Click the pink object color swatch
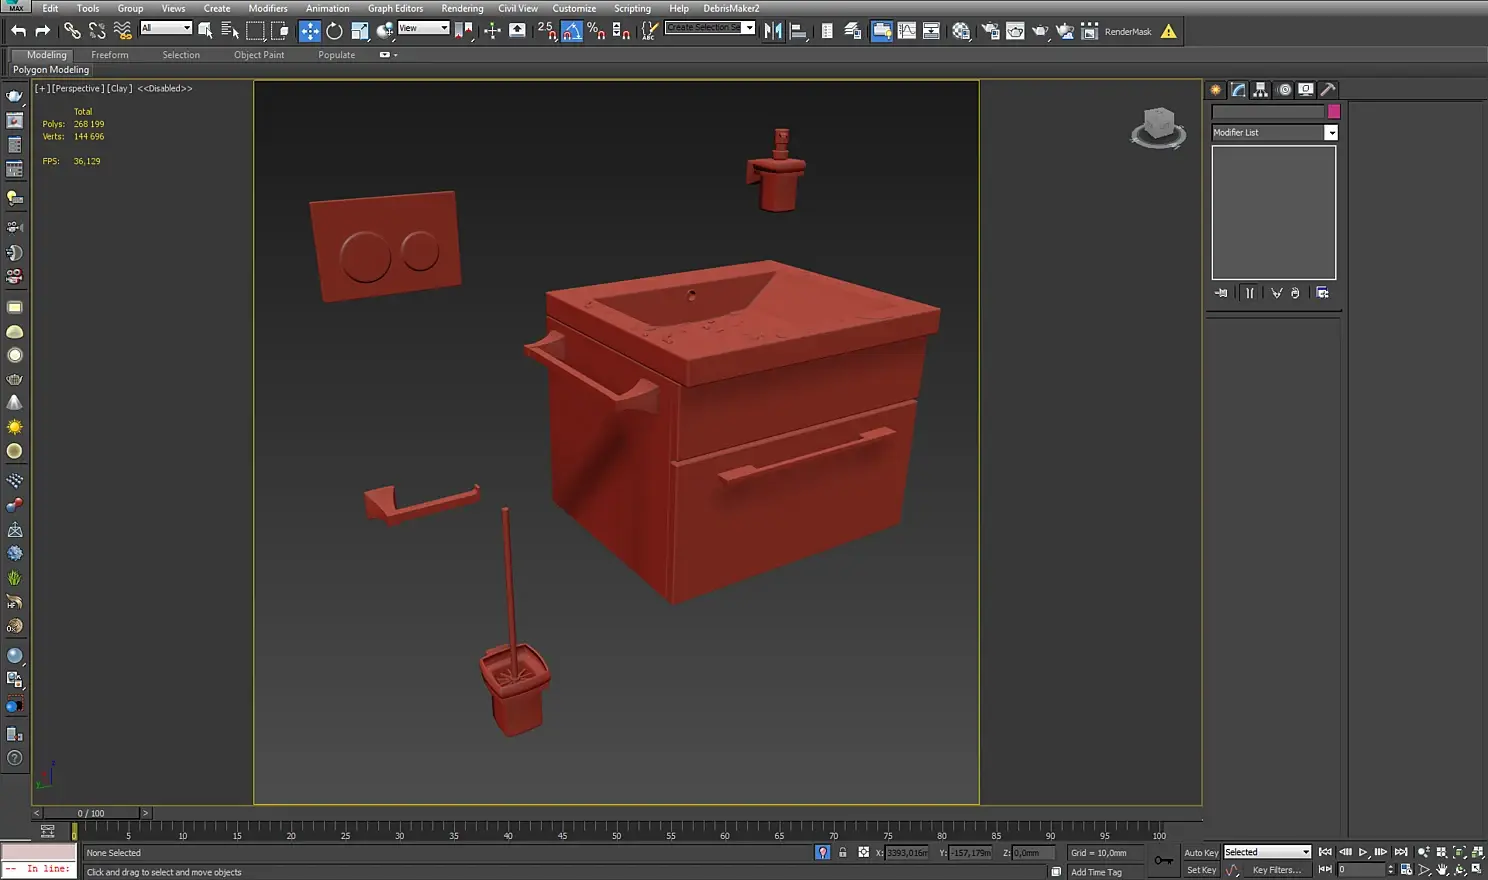Screen dimensions: 1488x880 coord(1334,112)
